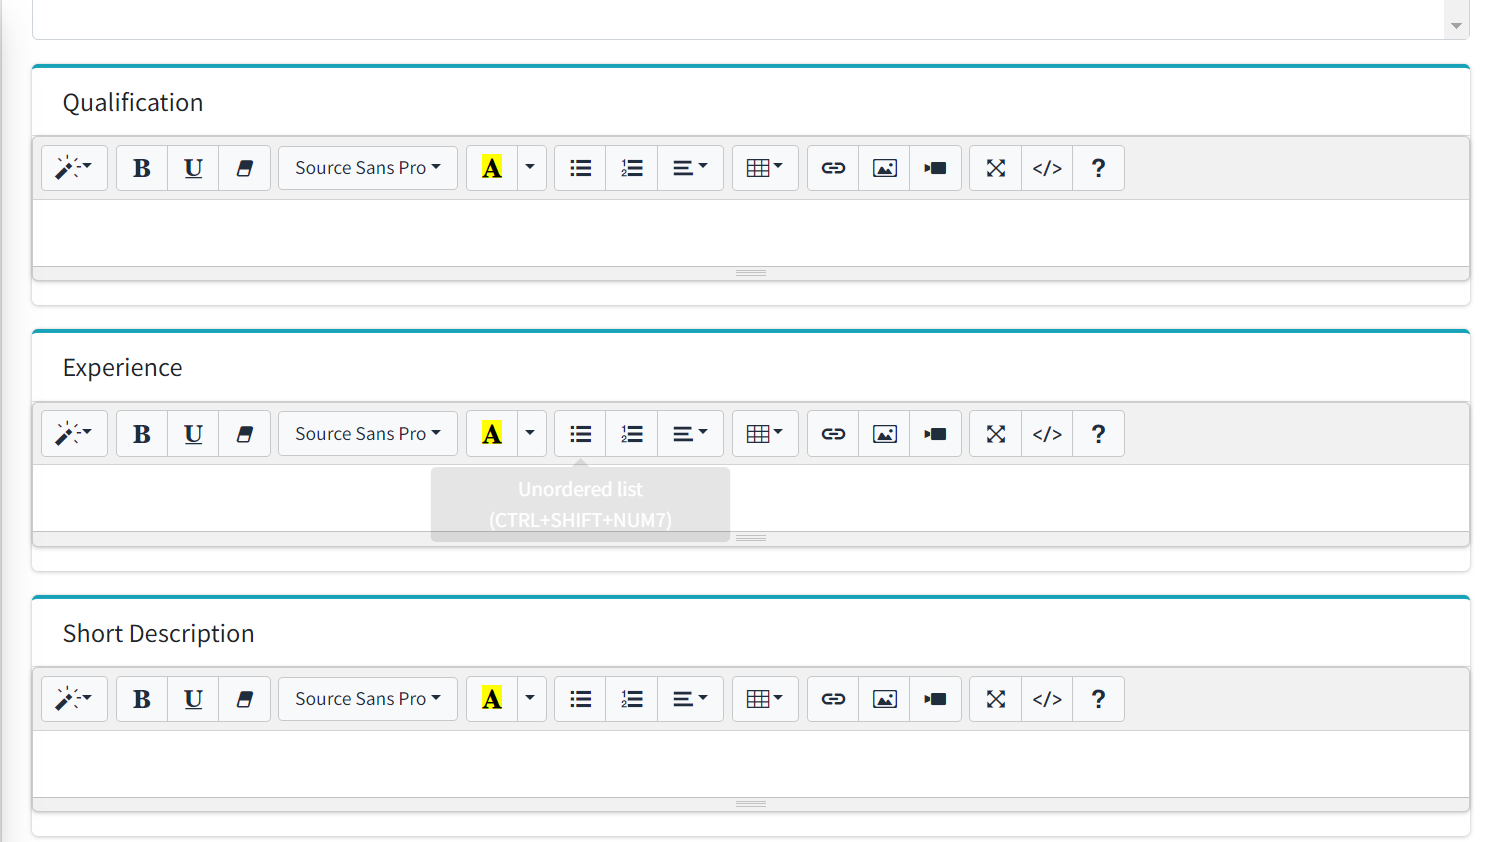Switch Qualification editor to full screen
This screenshot has height=842, width=1485.
(996, 168)
